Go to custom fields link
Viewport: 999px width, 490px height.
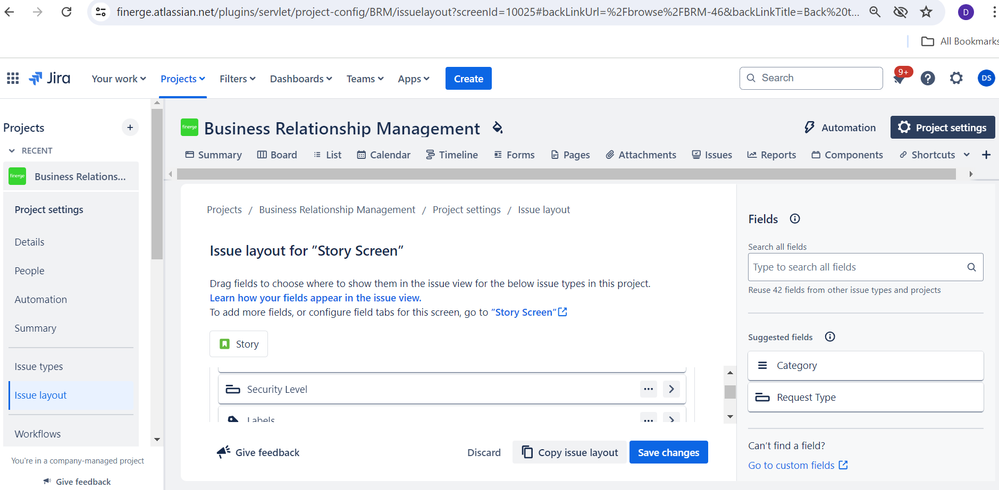pos(798,465)
